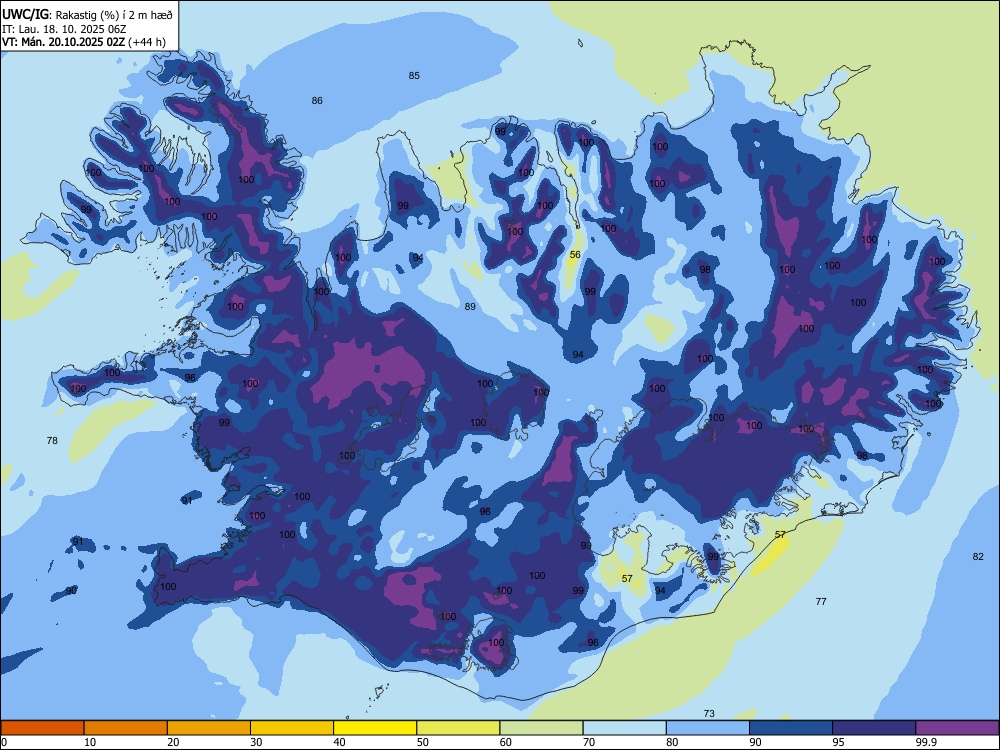This screenshot has height=750, width=1000.
Task: Click the legend tick label '99.9'
Action: 927,742
